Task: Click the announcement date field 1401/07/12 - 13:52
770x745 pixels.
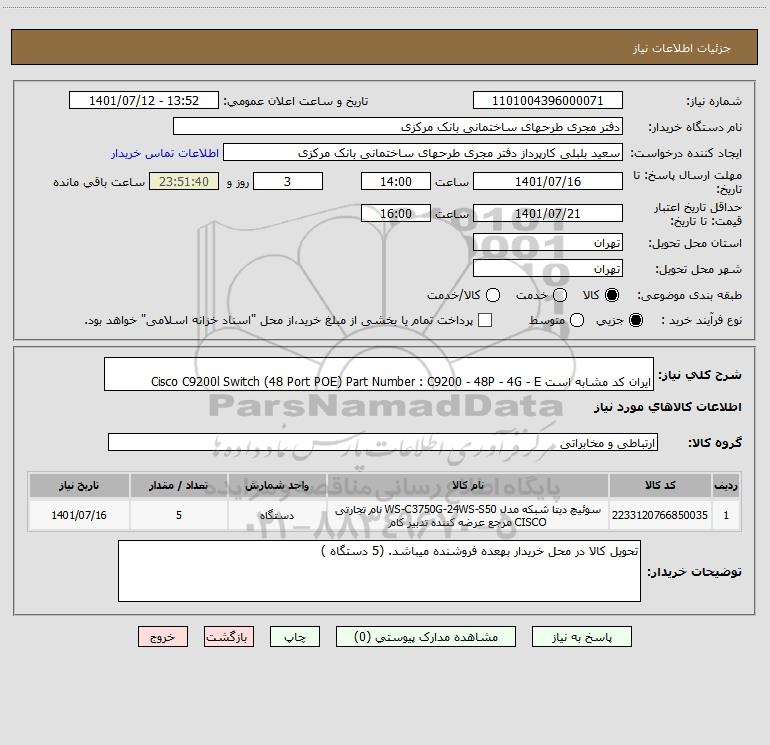Action: click(144, 101)
